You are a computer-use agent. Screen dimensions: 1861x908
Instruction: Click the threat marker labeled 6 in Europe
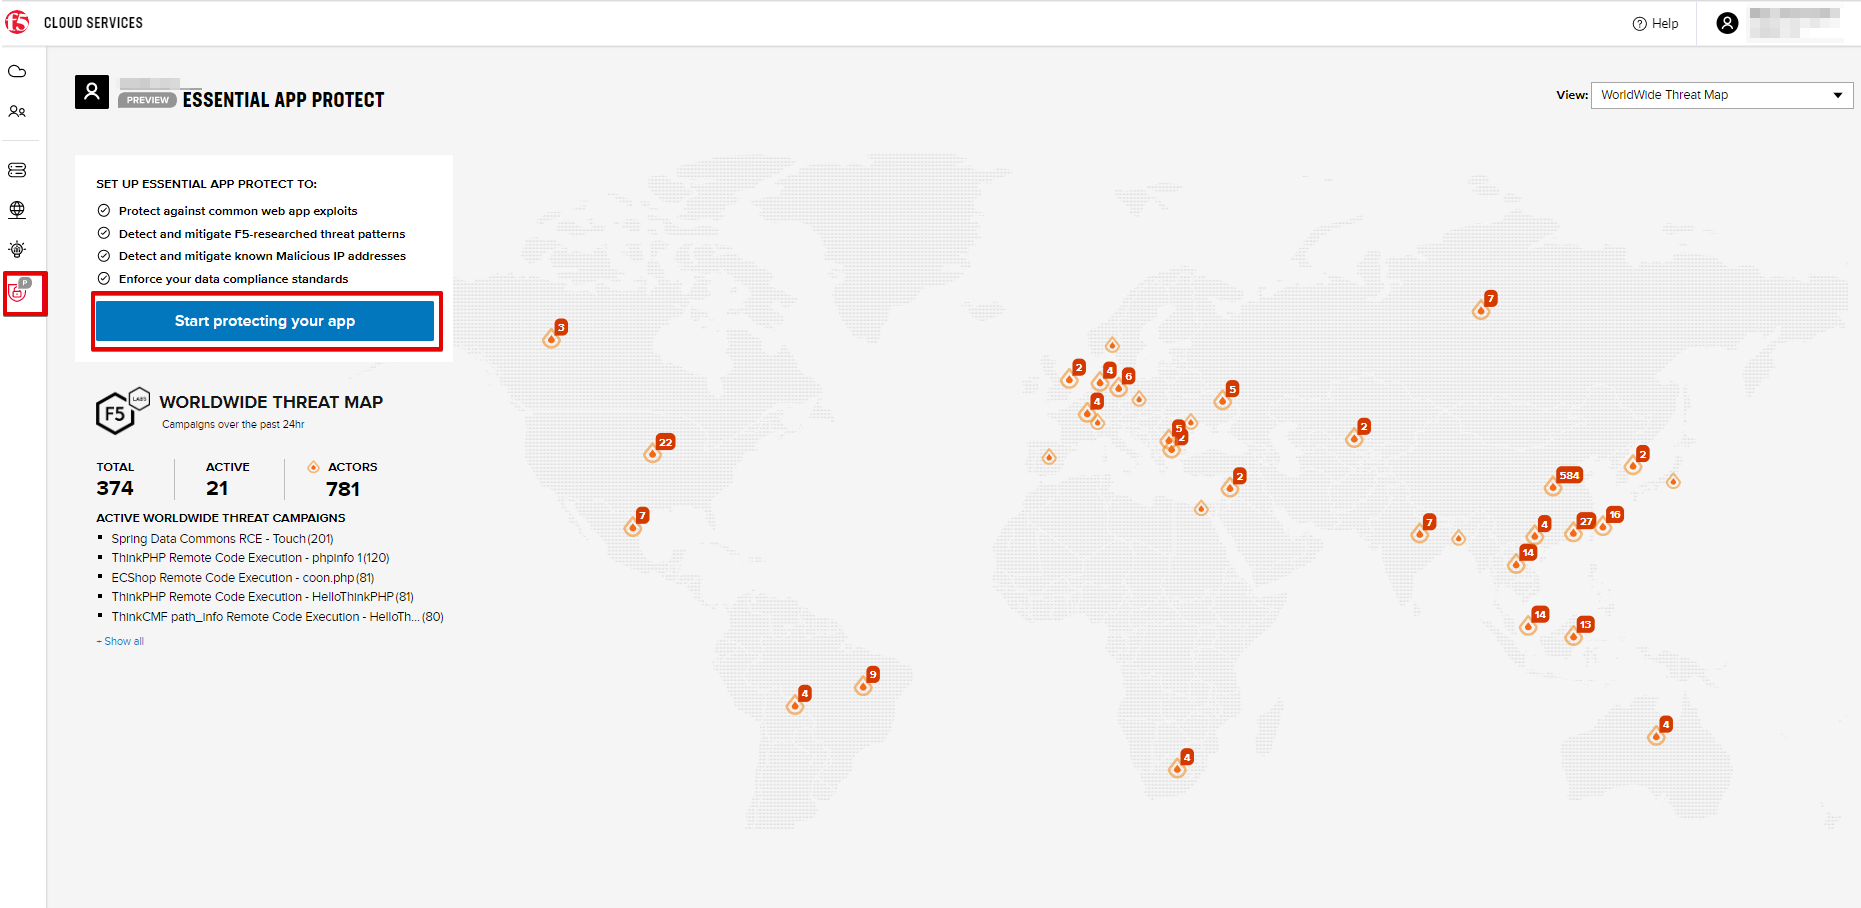[x=1123, y=382]
